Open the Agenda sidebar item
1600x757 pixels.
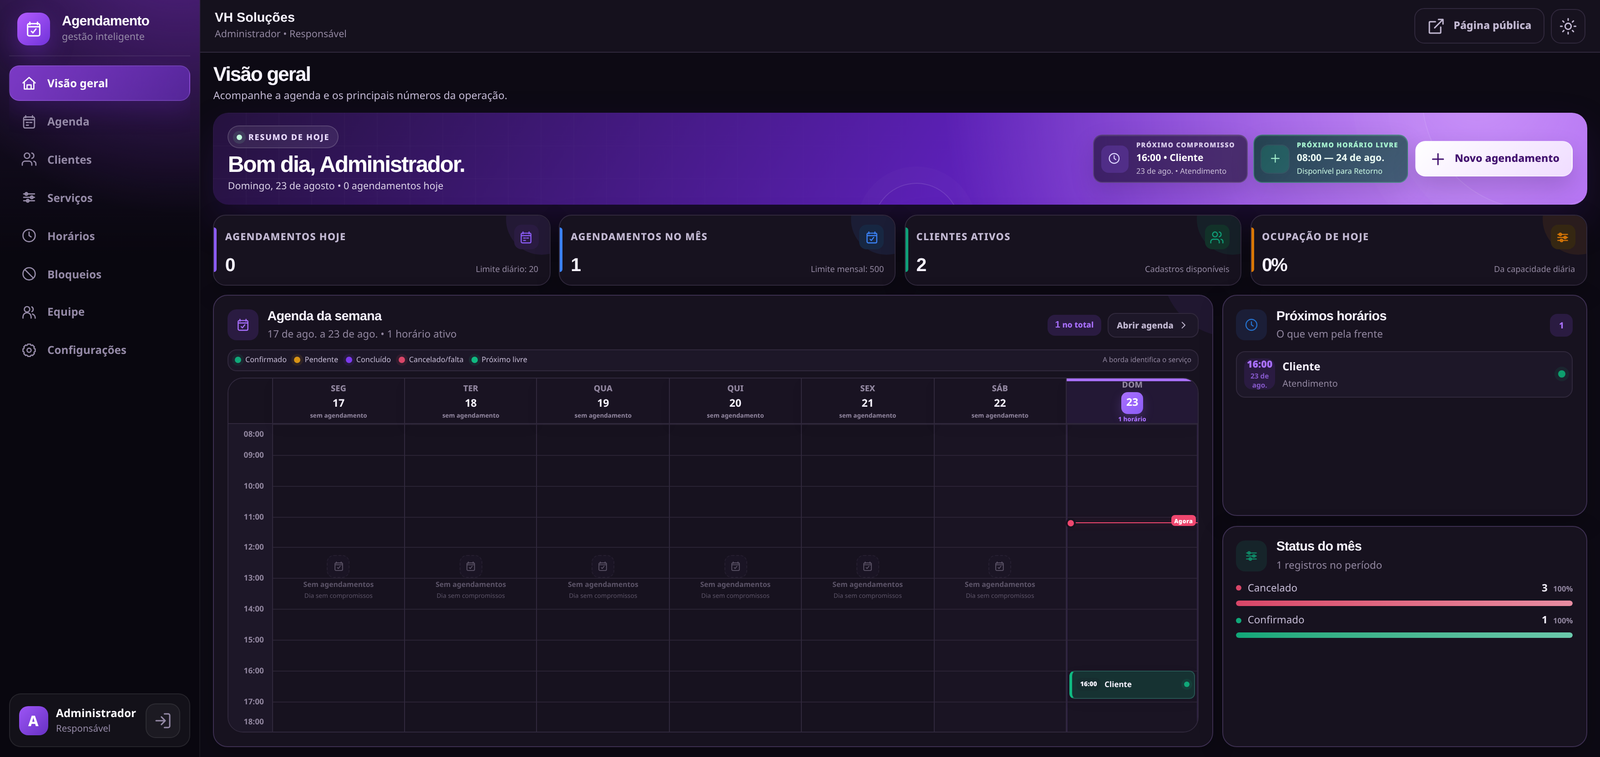100,122
